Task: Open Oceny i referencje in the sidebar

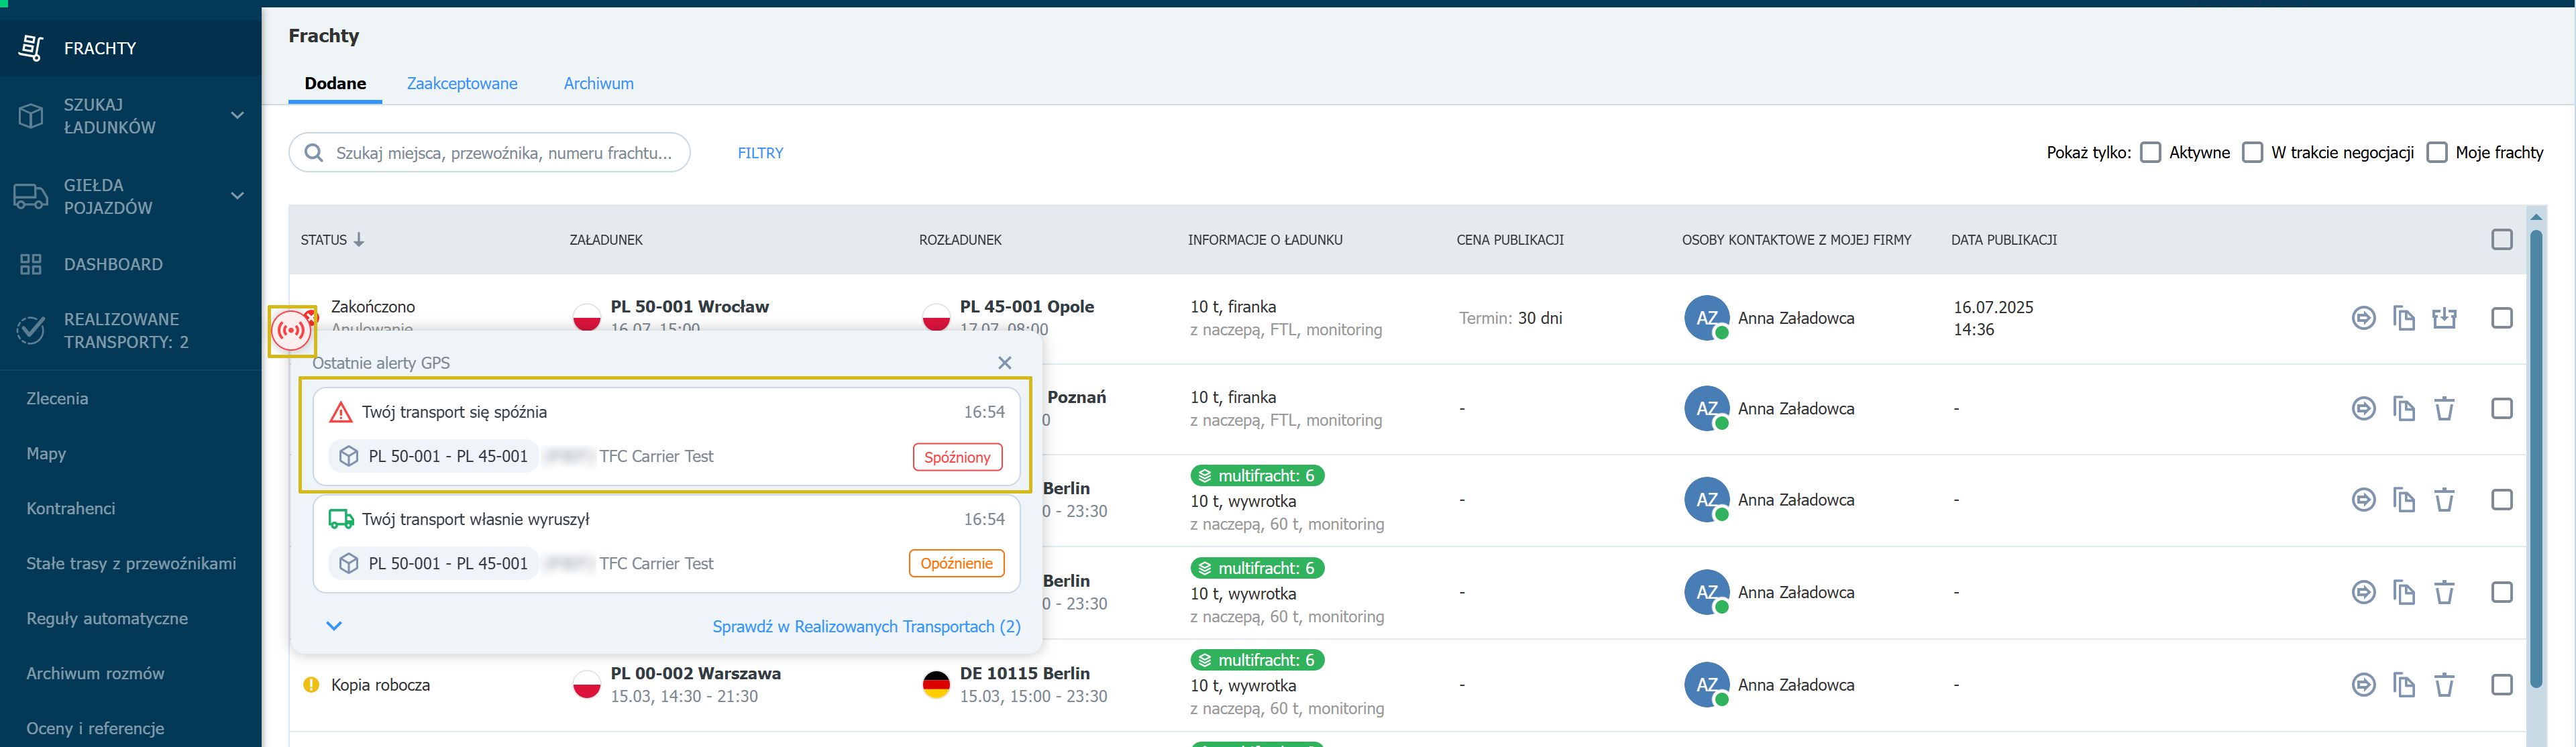Action: click(95, 729)
